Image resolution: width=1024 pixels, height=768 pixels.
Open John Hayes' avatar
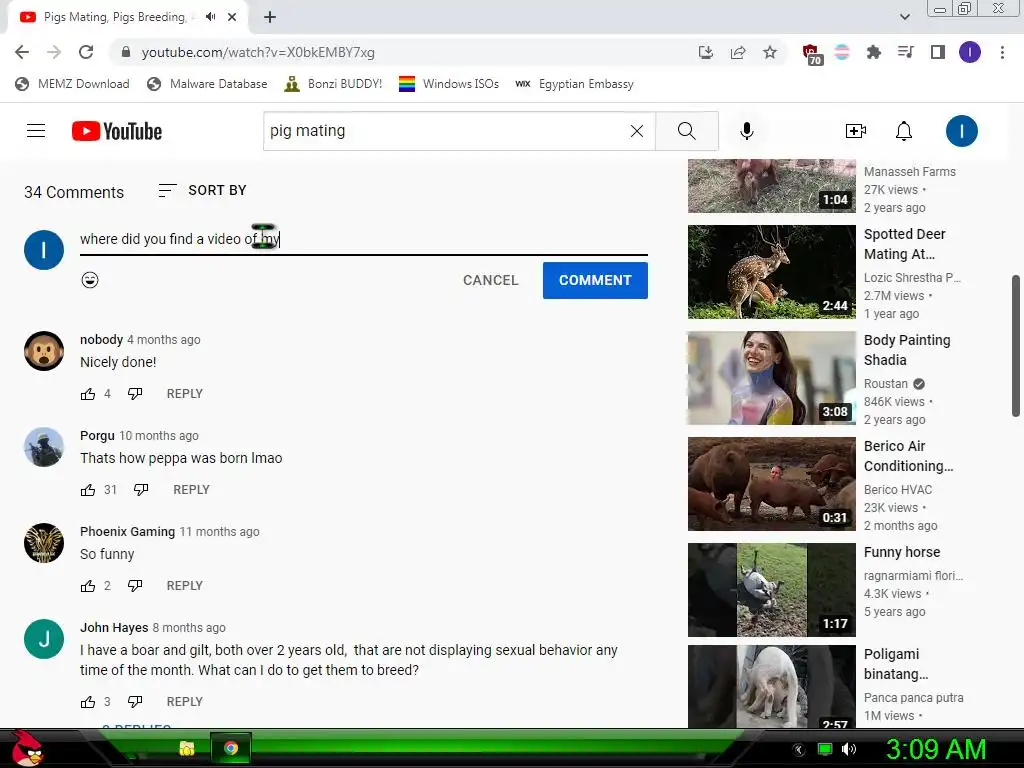click(x=44, y=639)
